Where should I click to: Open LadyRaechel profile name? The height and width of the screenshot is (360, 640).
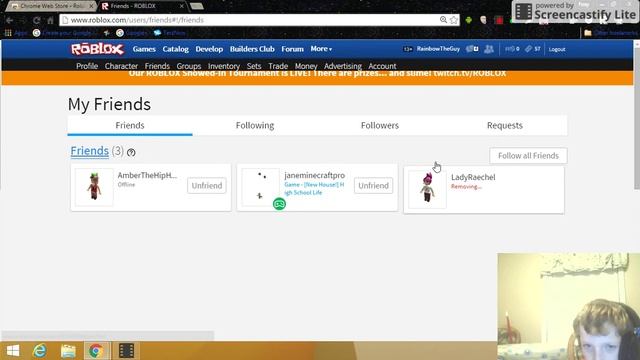pyautogui.click(x=473, y=177)
